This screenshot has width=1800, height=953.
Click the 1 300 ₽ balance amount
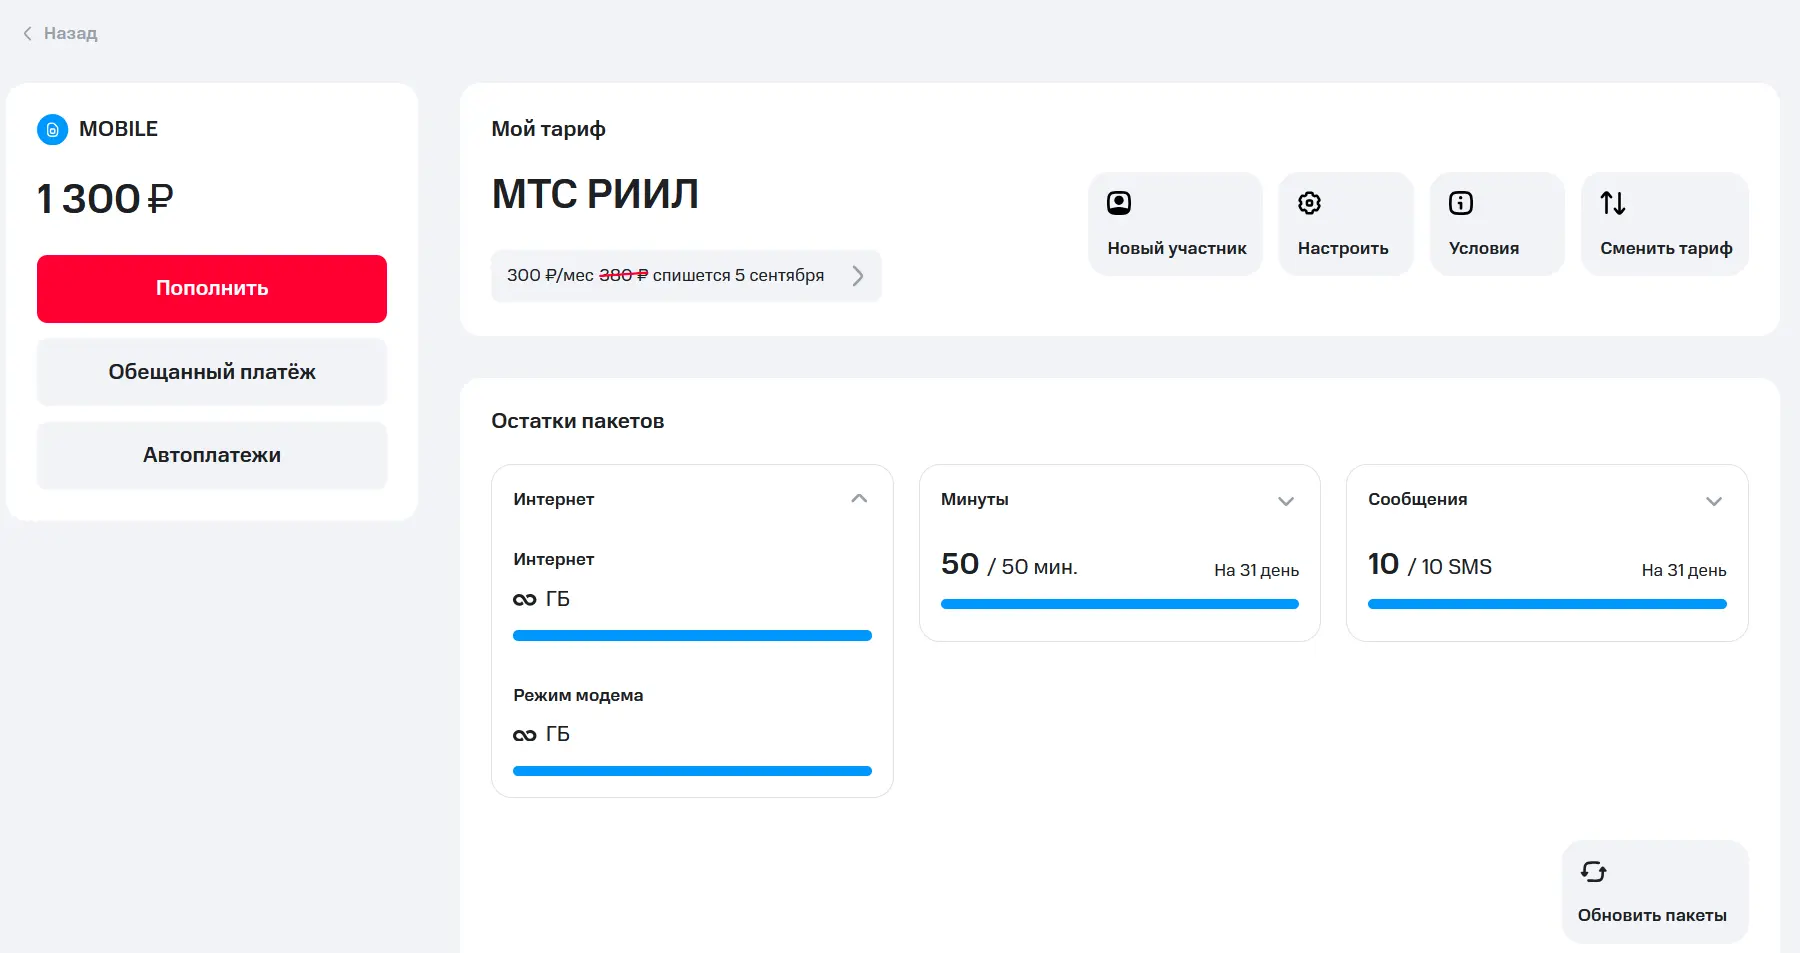pyautogui.click(x=105, y=199)
